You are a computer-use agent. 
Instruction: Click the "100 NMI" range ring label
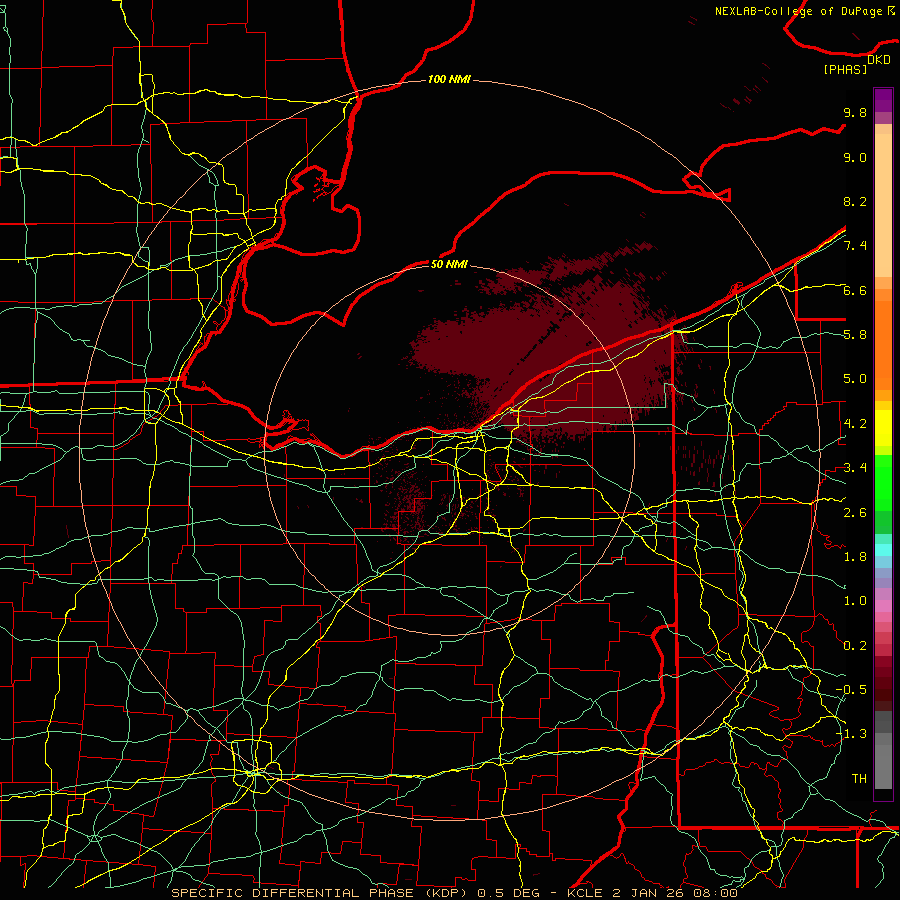(x=449, y=79)
